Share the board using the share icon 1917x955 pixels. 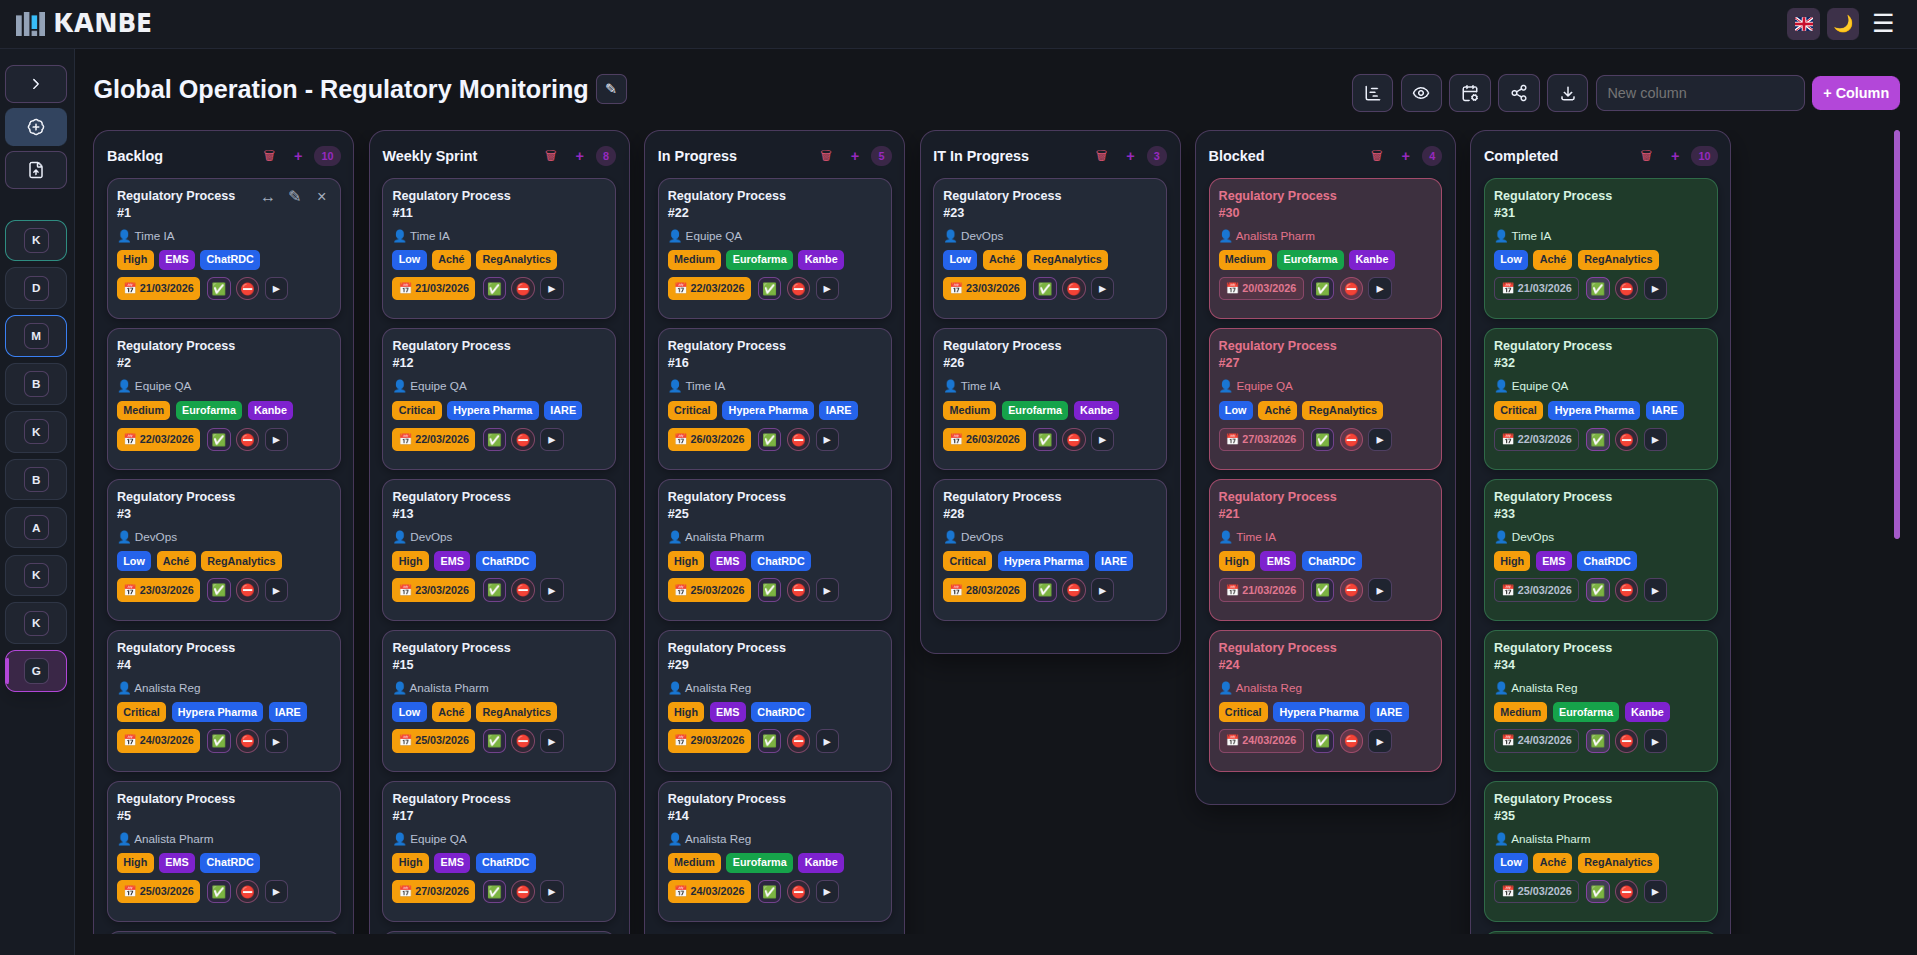pos(1518,92)
